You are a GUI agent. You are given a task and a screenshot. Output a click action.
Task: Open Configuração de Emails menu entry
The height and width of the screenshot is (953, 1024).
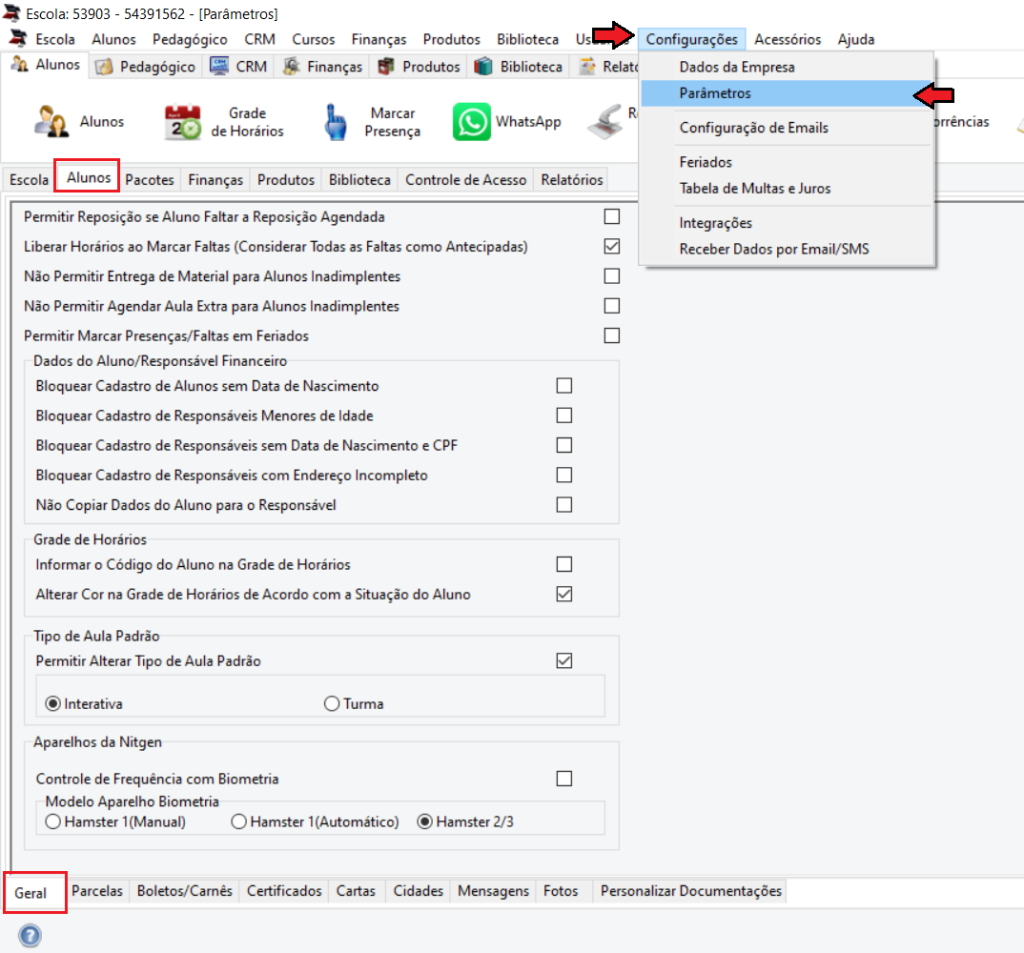click(786, 127)
